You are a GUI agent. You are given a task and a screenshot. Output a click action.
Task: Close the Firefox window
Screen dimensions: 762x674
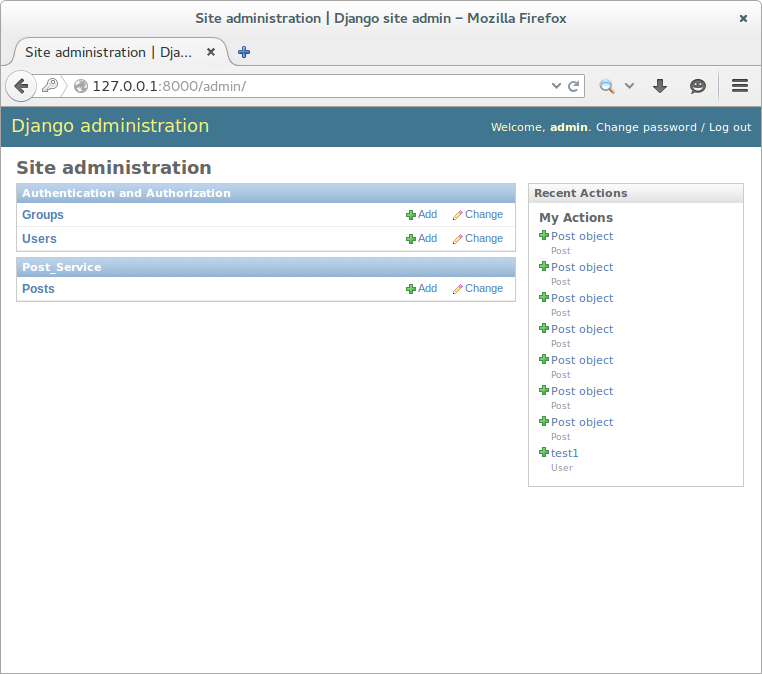(743, 18)
